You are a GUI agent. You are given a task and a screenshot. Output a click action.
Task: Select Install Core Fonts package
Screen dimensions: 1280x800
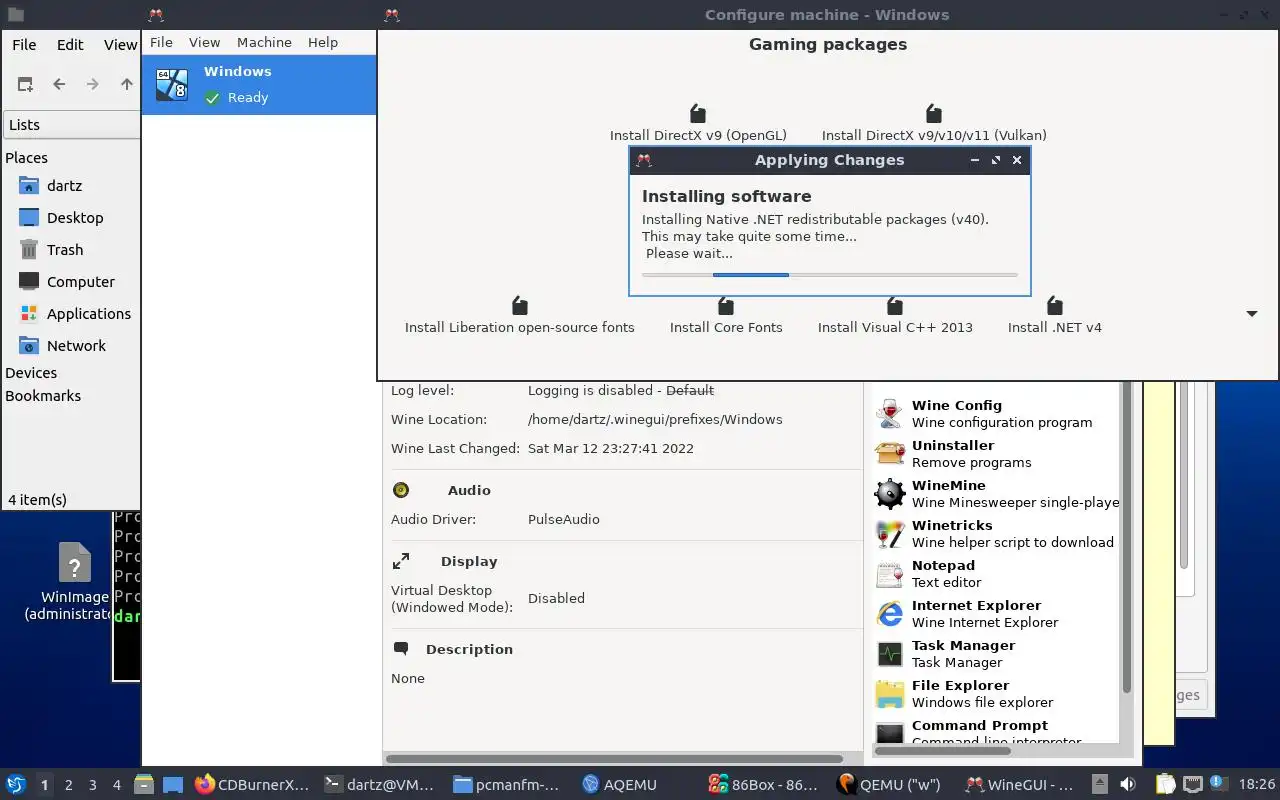(x=726, y=316)
